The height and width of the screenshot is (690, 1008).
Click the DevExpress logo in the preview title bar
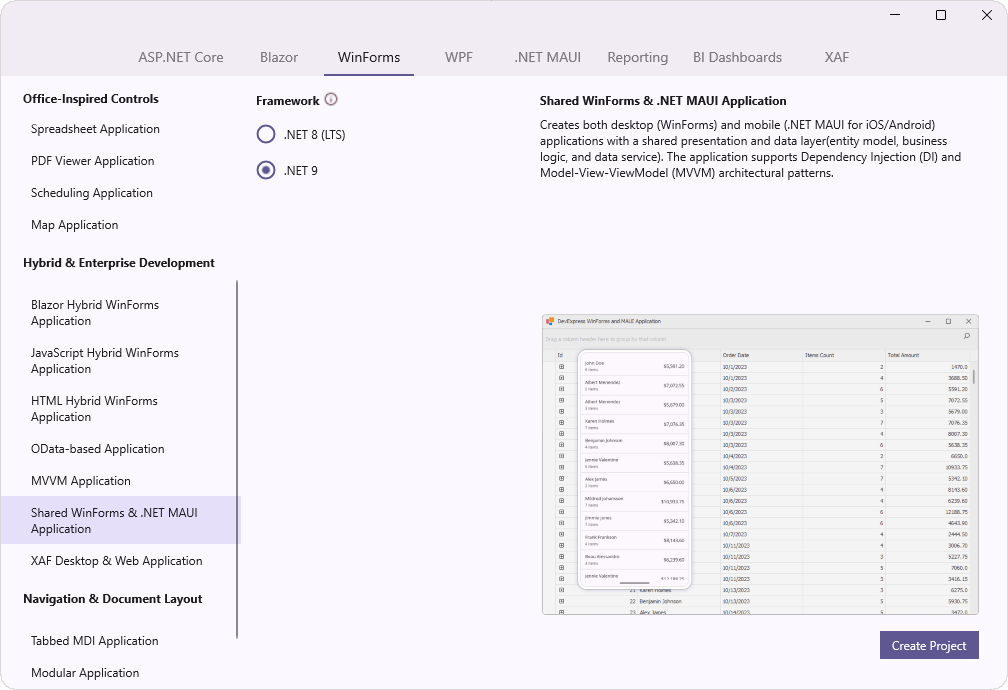pos(549,321)
